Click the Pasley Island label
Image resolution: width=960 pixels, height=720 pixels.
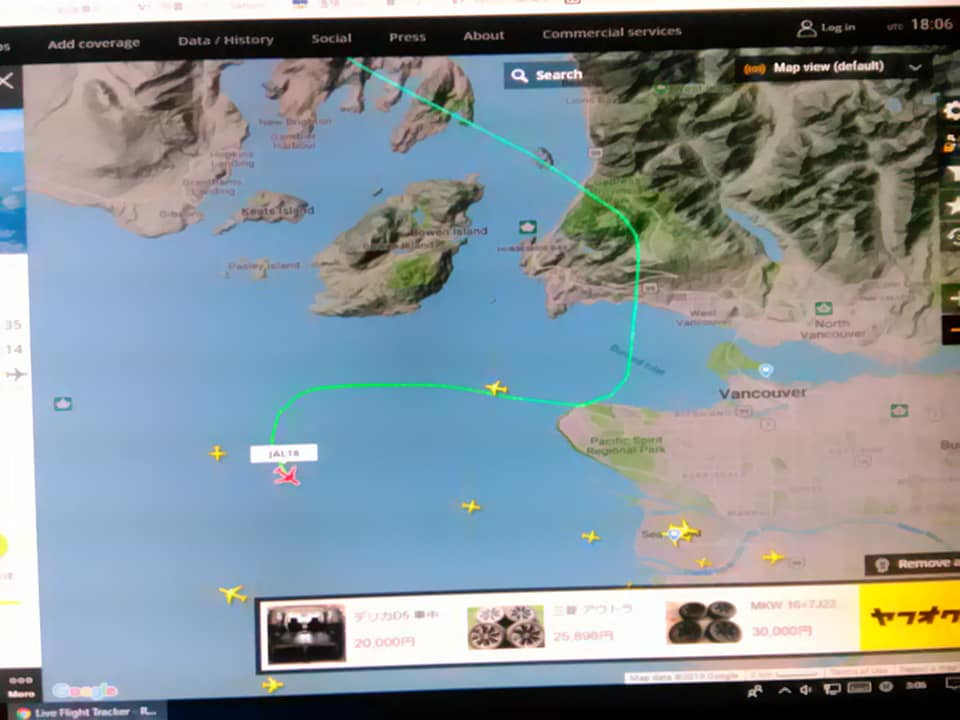point(264,266)
